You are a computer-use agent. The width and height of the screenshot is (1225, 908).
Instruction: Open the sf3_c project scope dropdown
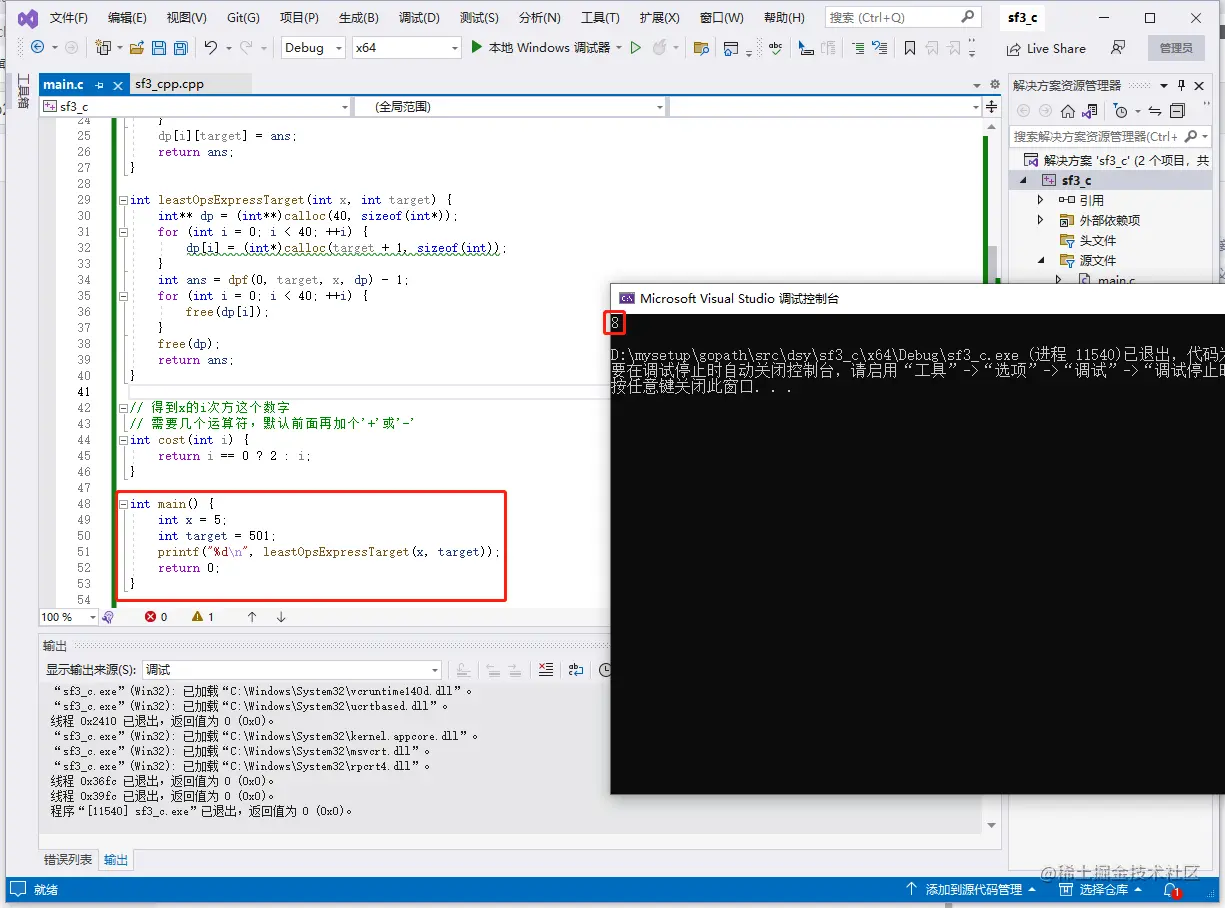[x=195, y=106]
